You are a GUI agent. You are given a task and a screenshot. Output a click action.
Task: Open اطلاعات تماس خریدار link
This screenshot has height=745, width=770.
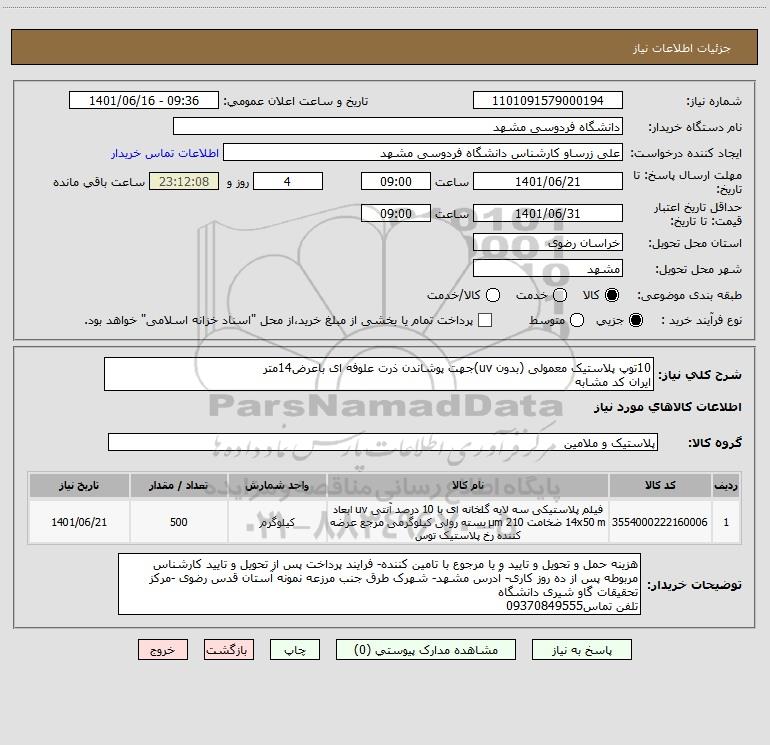click(165, 153)
